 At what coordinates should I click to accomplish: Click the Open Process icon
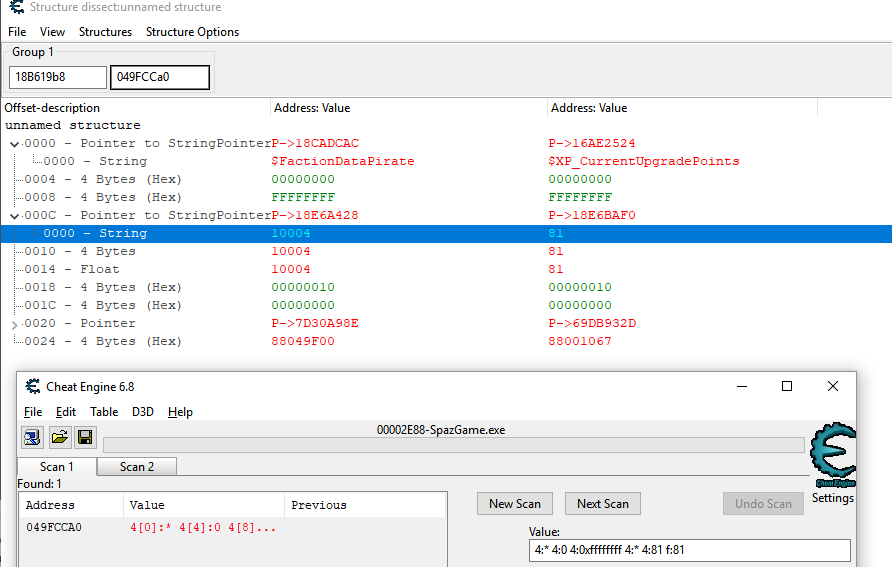[33, 437]
